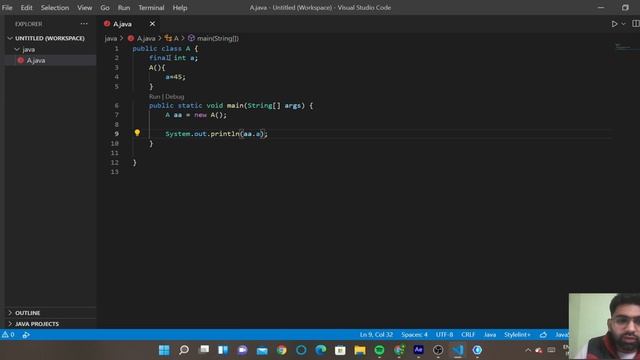Viewport: 640px width, 360px height.
Task: Collapse the java folder in Explorer
Action: 29,49
